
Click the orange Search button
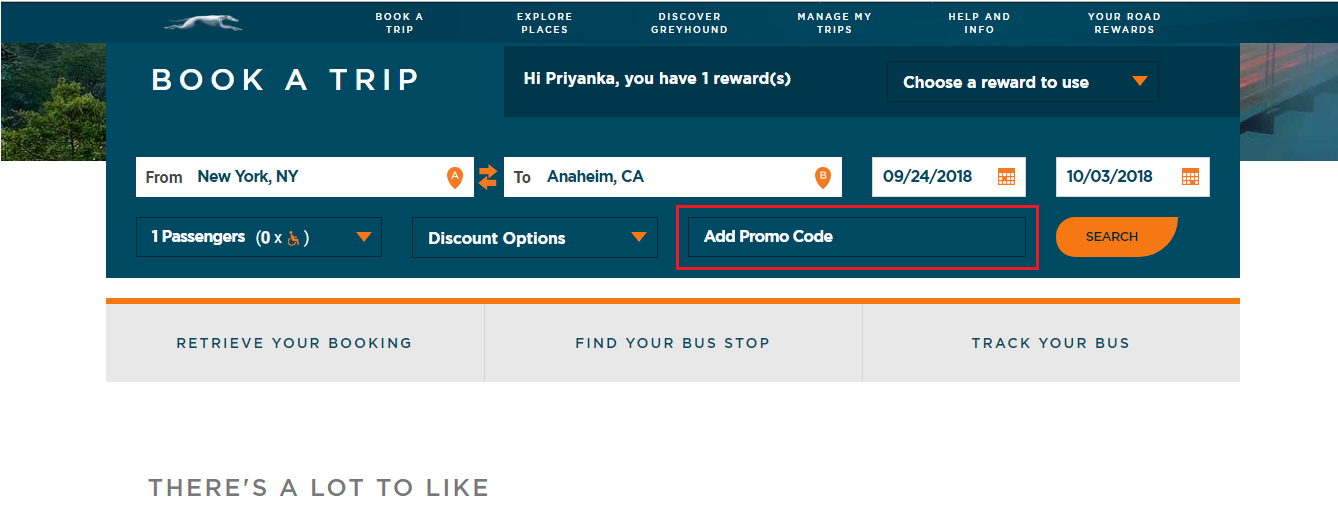(1116, 237)
